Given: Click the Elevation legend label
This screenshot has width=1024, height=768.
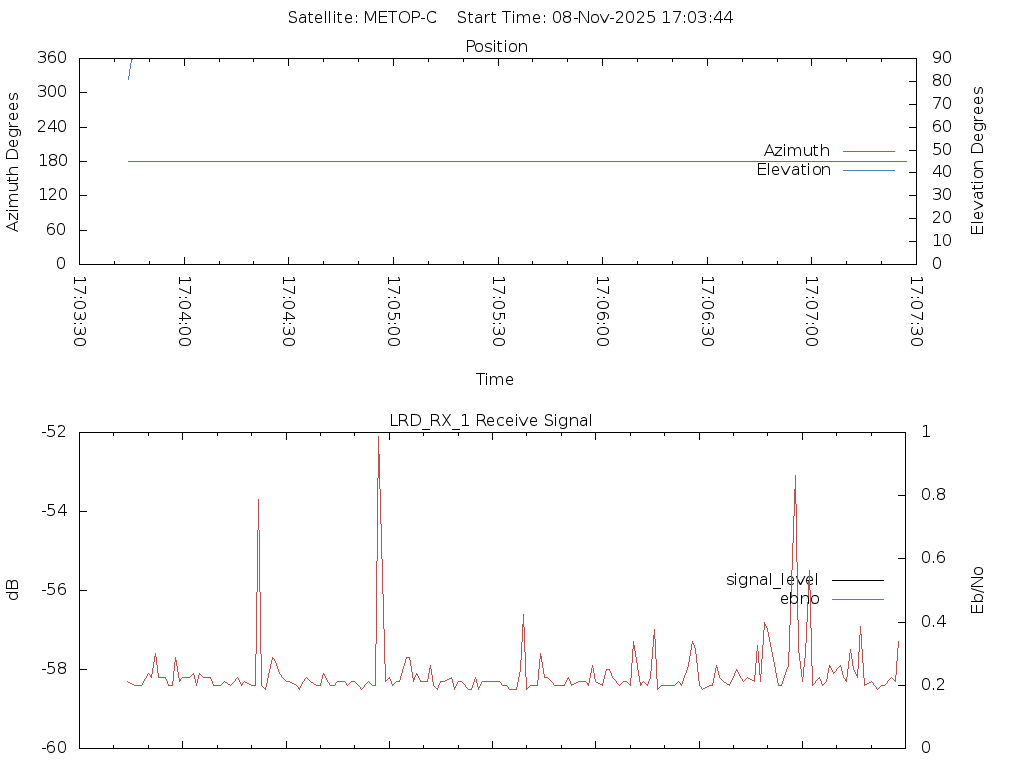Looking at the screenshot, I should (x=793, y=170).
